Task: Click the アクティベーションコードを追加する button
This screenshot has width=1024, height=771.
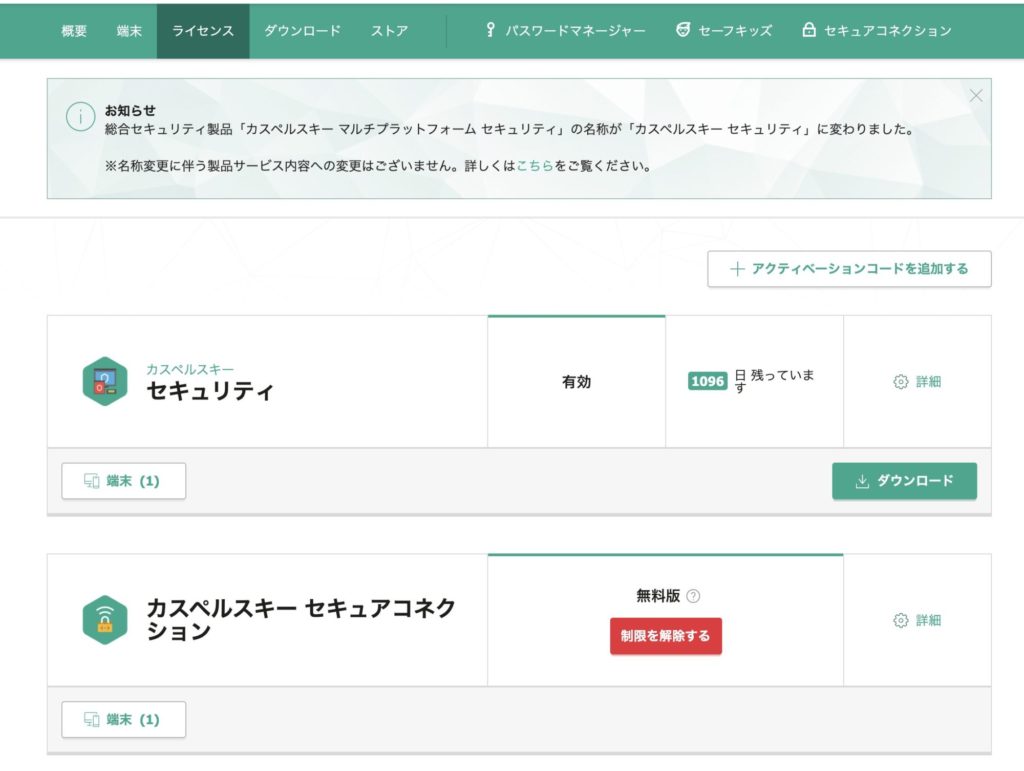Action: click(x=849, y=269)
